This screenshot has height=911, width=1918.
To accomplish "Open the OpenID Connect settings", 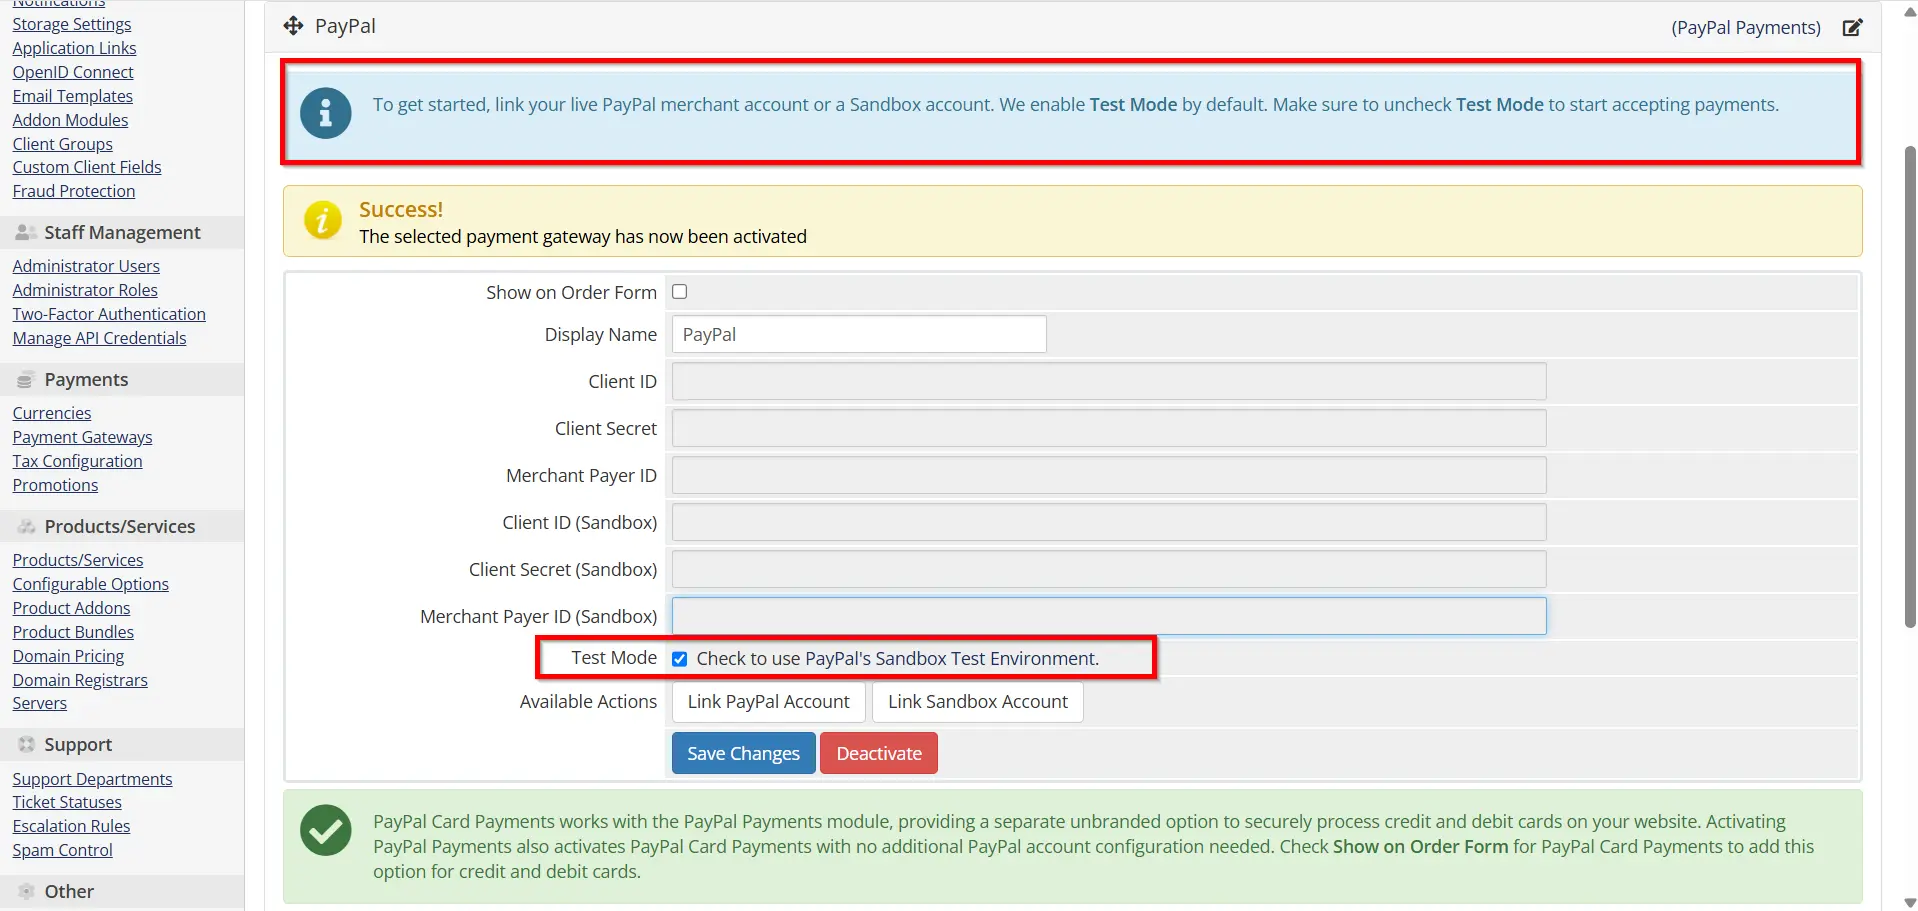I will click(73, 72).
